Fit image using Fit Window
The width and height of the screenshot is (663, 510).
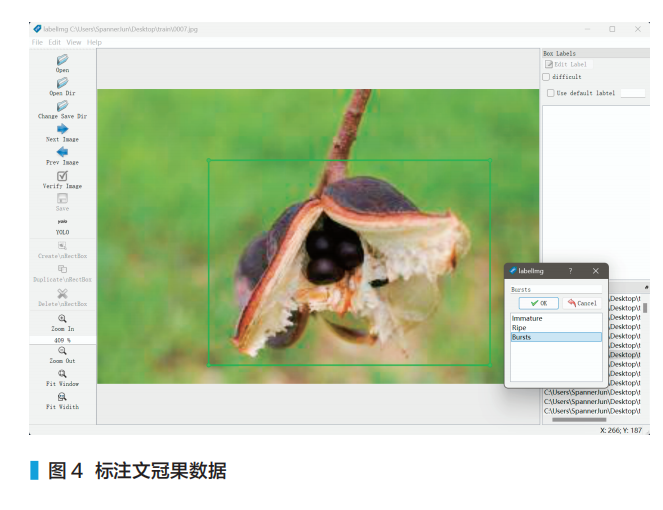[62, 375]
